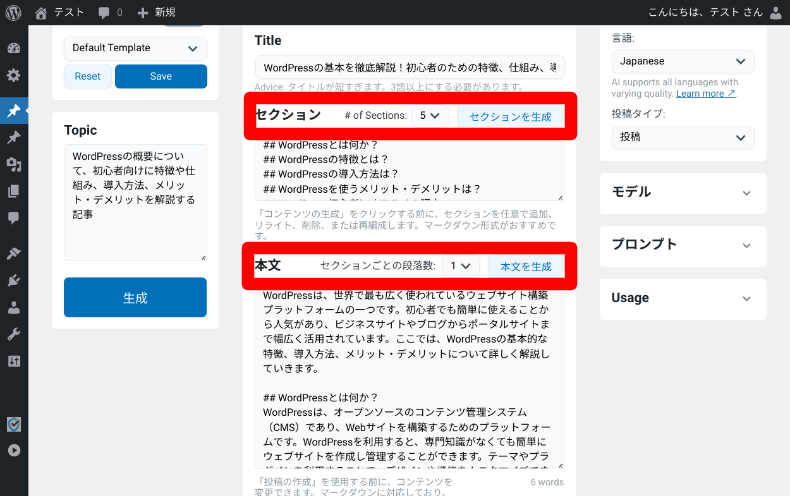
Task: Open the Media library sidebar icon
Action: tap(14, 164)
